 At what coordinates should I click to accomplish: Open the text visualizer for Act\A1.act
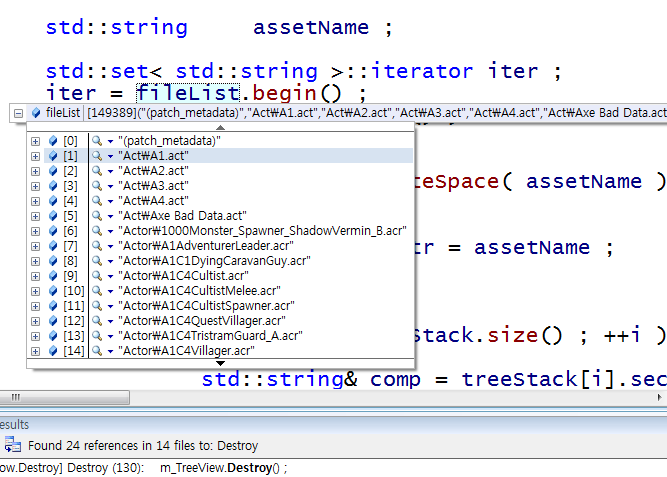[x=97, y=156]
